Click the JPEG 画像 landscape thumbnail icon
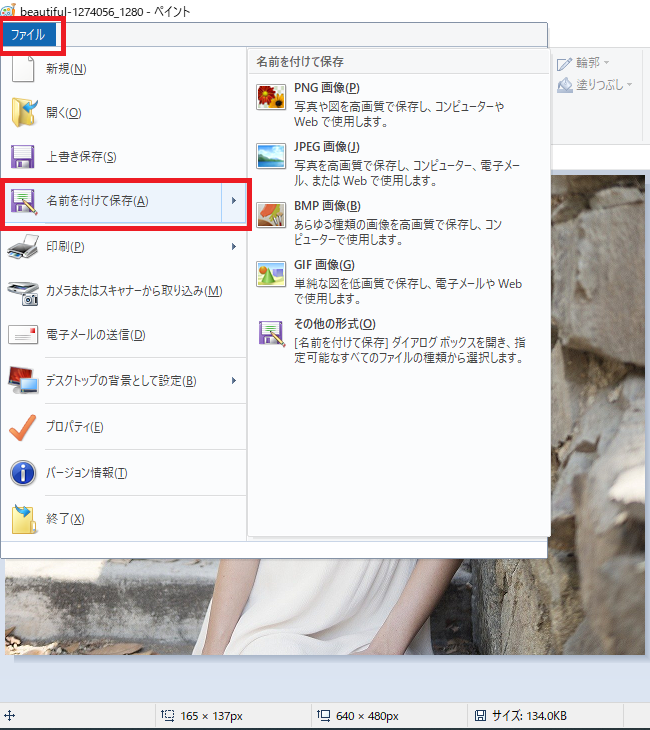The image size is (650, 730). 271,156
